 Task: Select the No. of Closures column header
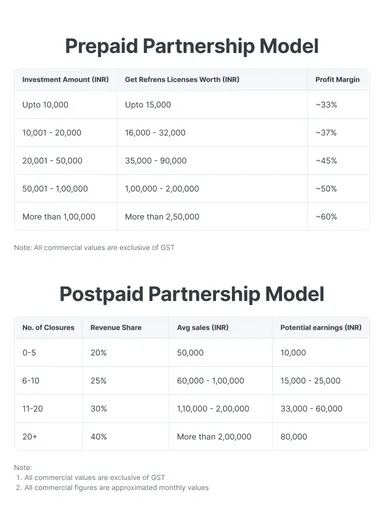click(48, 328)
